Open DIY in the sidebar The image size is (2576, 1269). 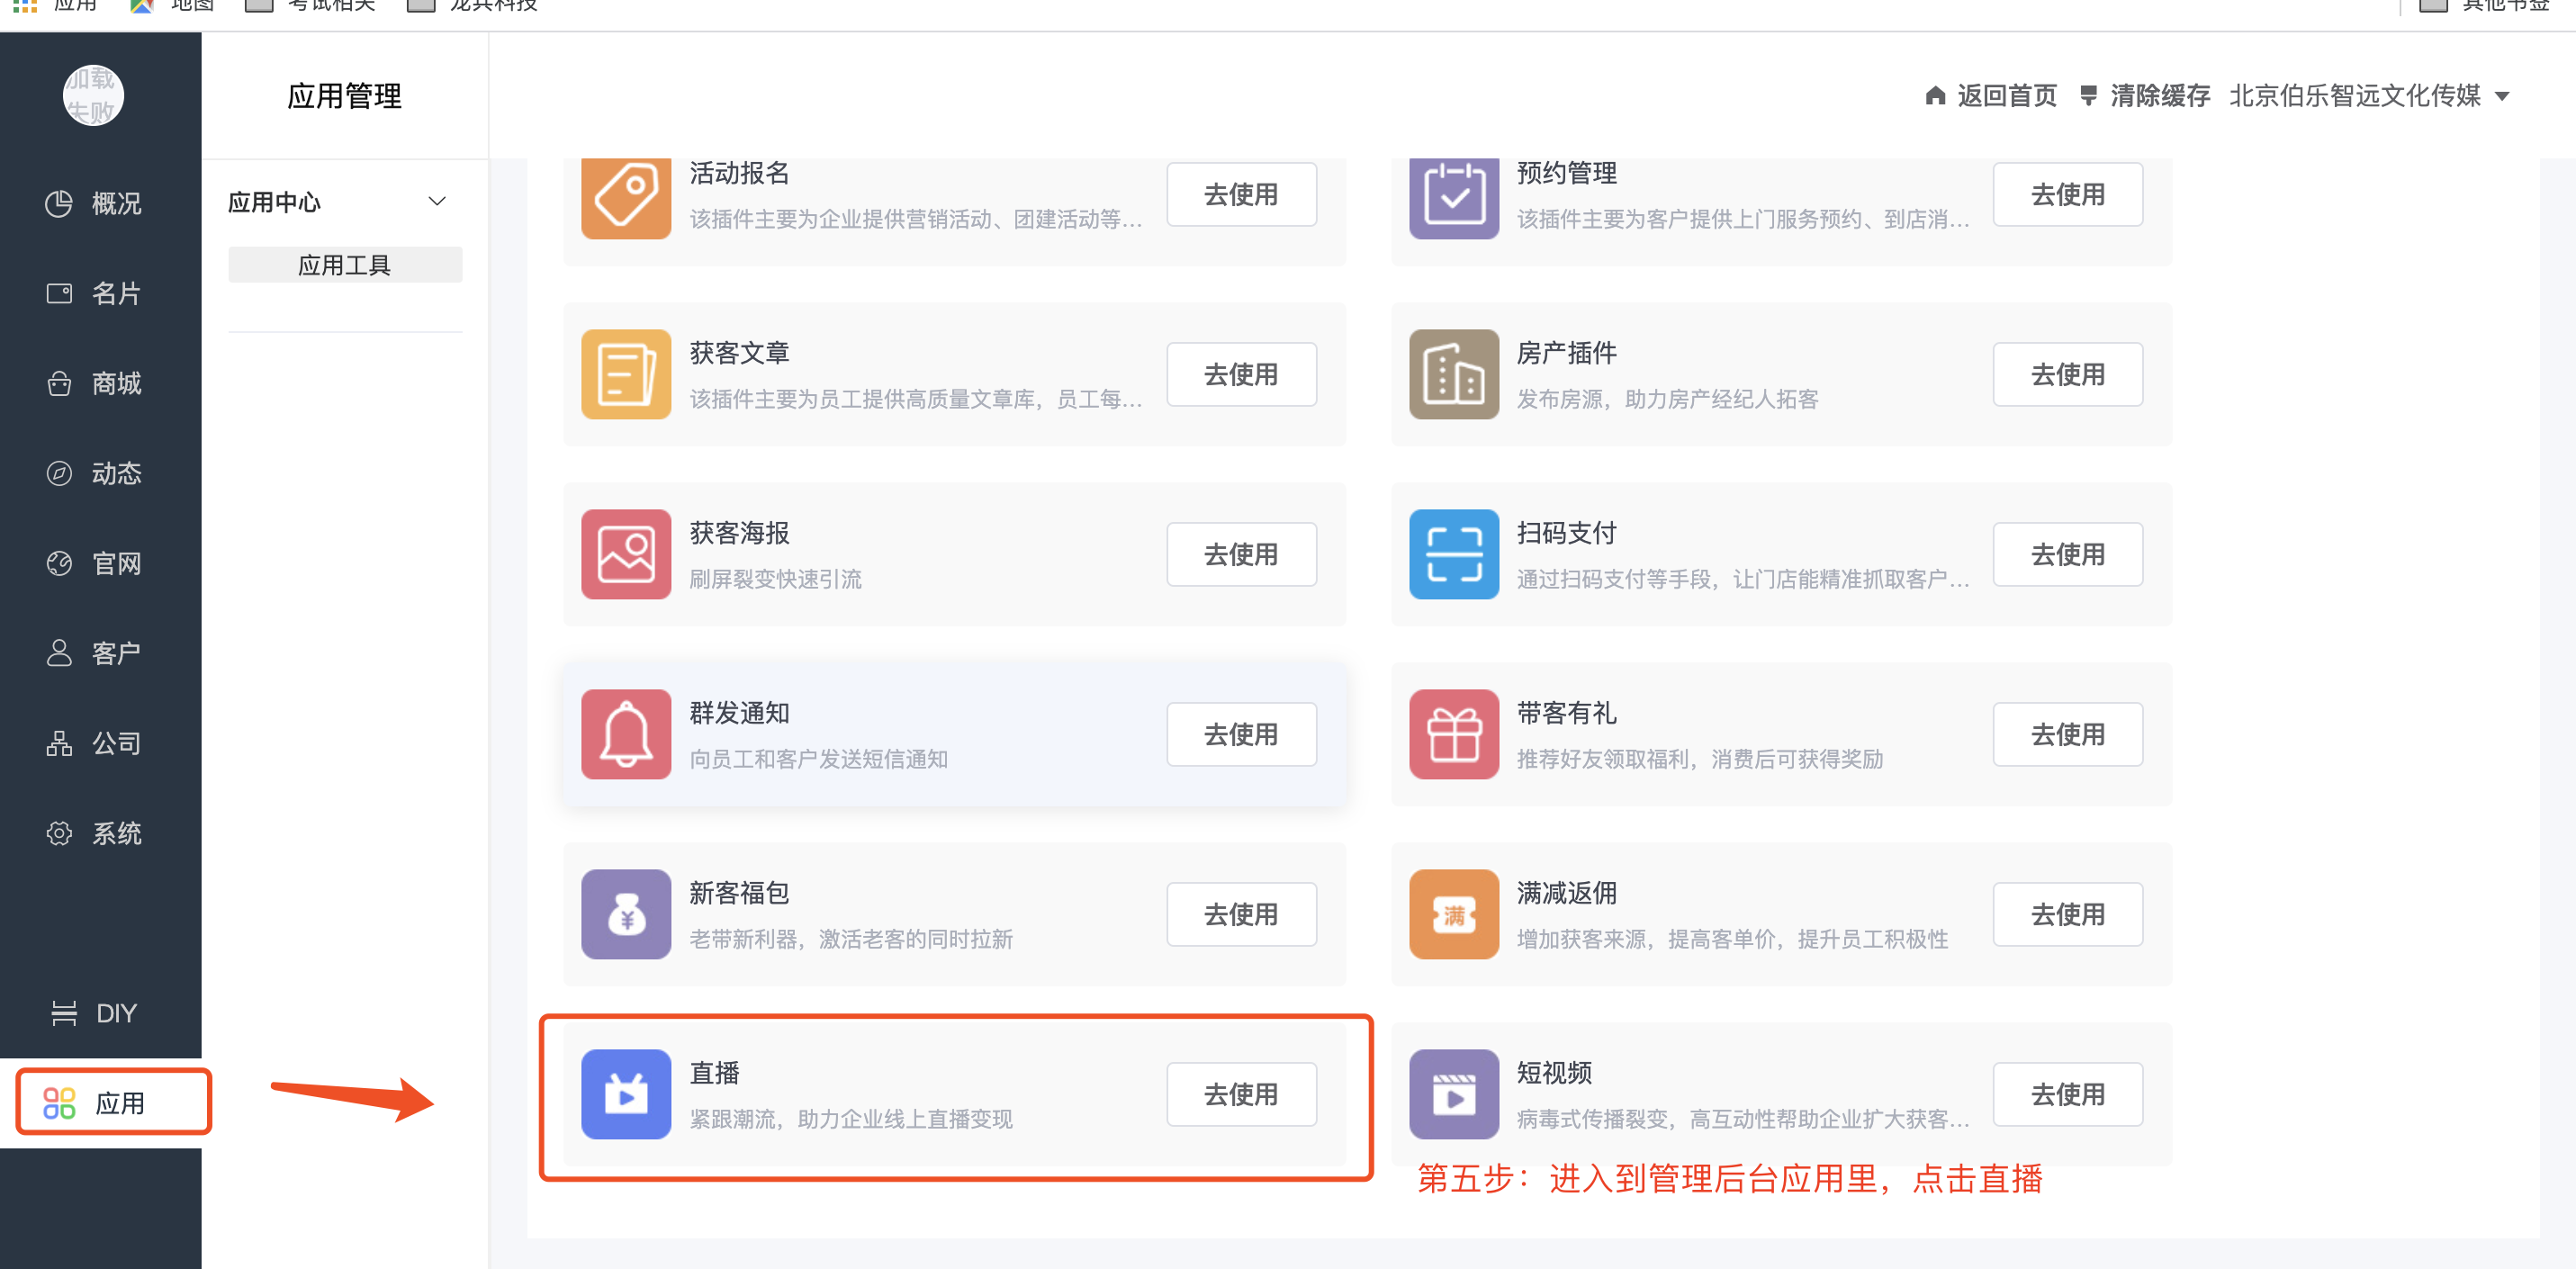click(x=95, y=1013)
